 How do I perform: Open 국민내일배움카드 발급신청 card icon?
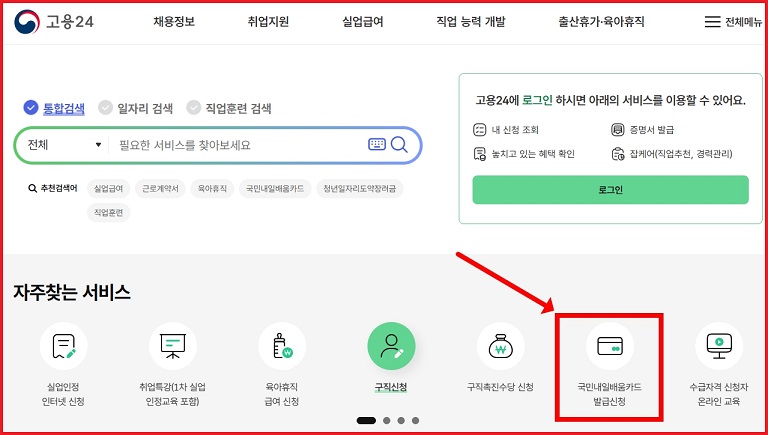[610, 346]
